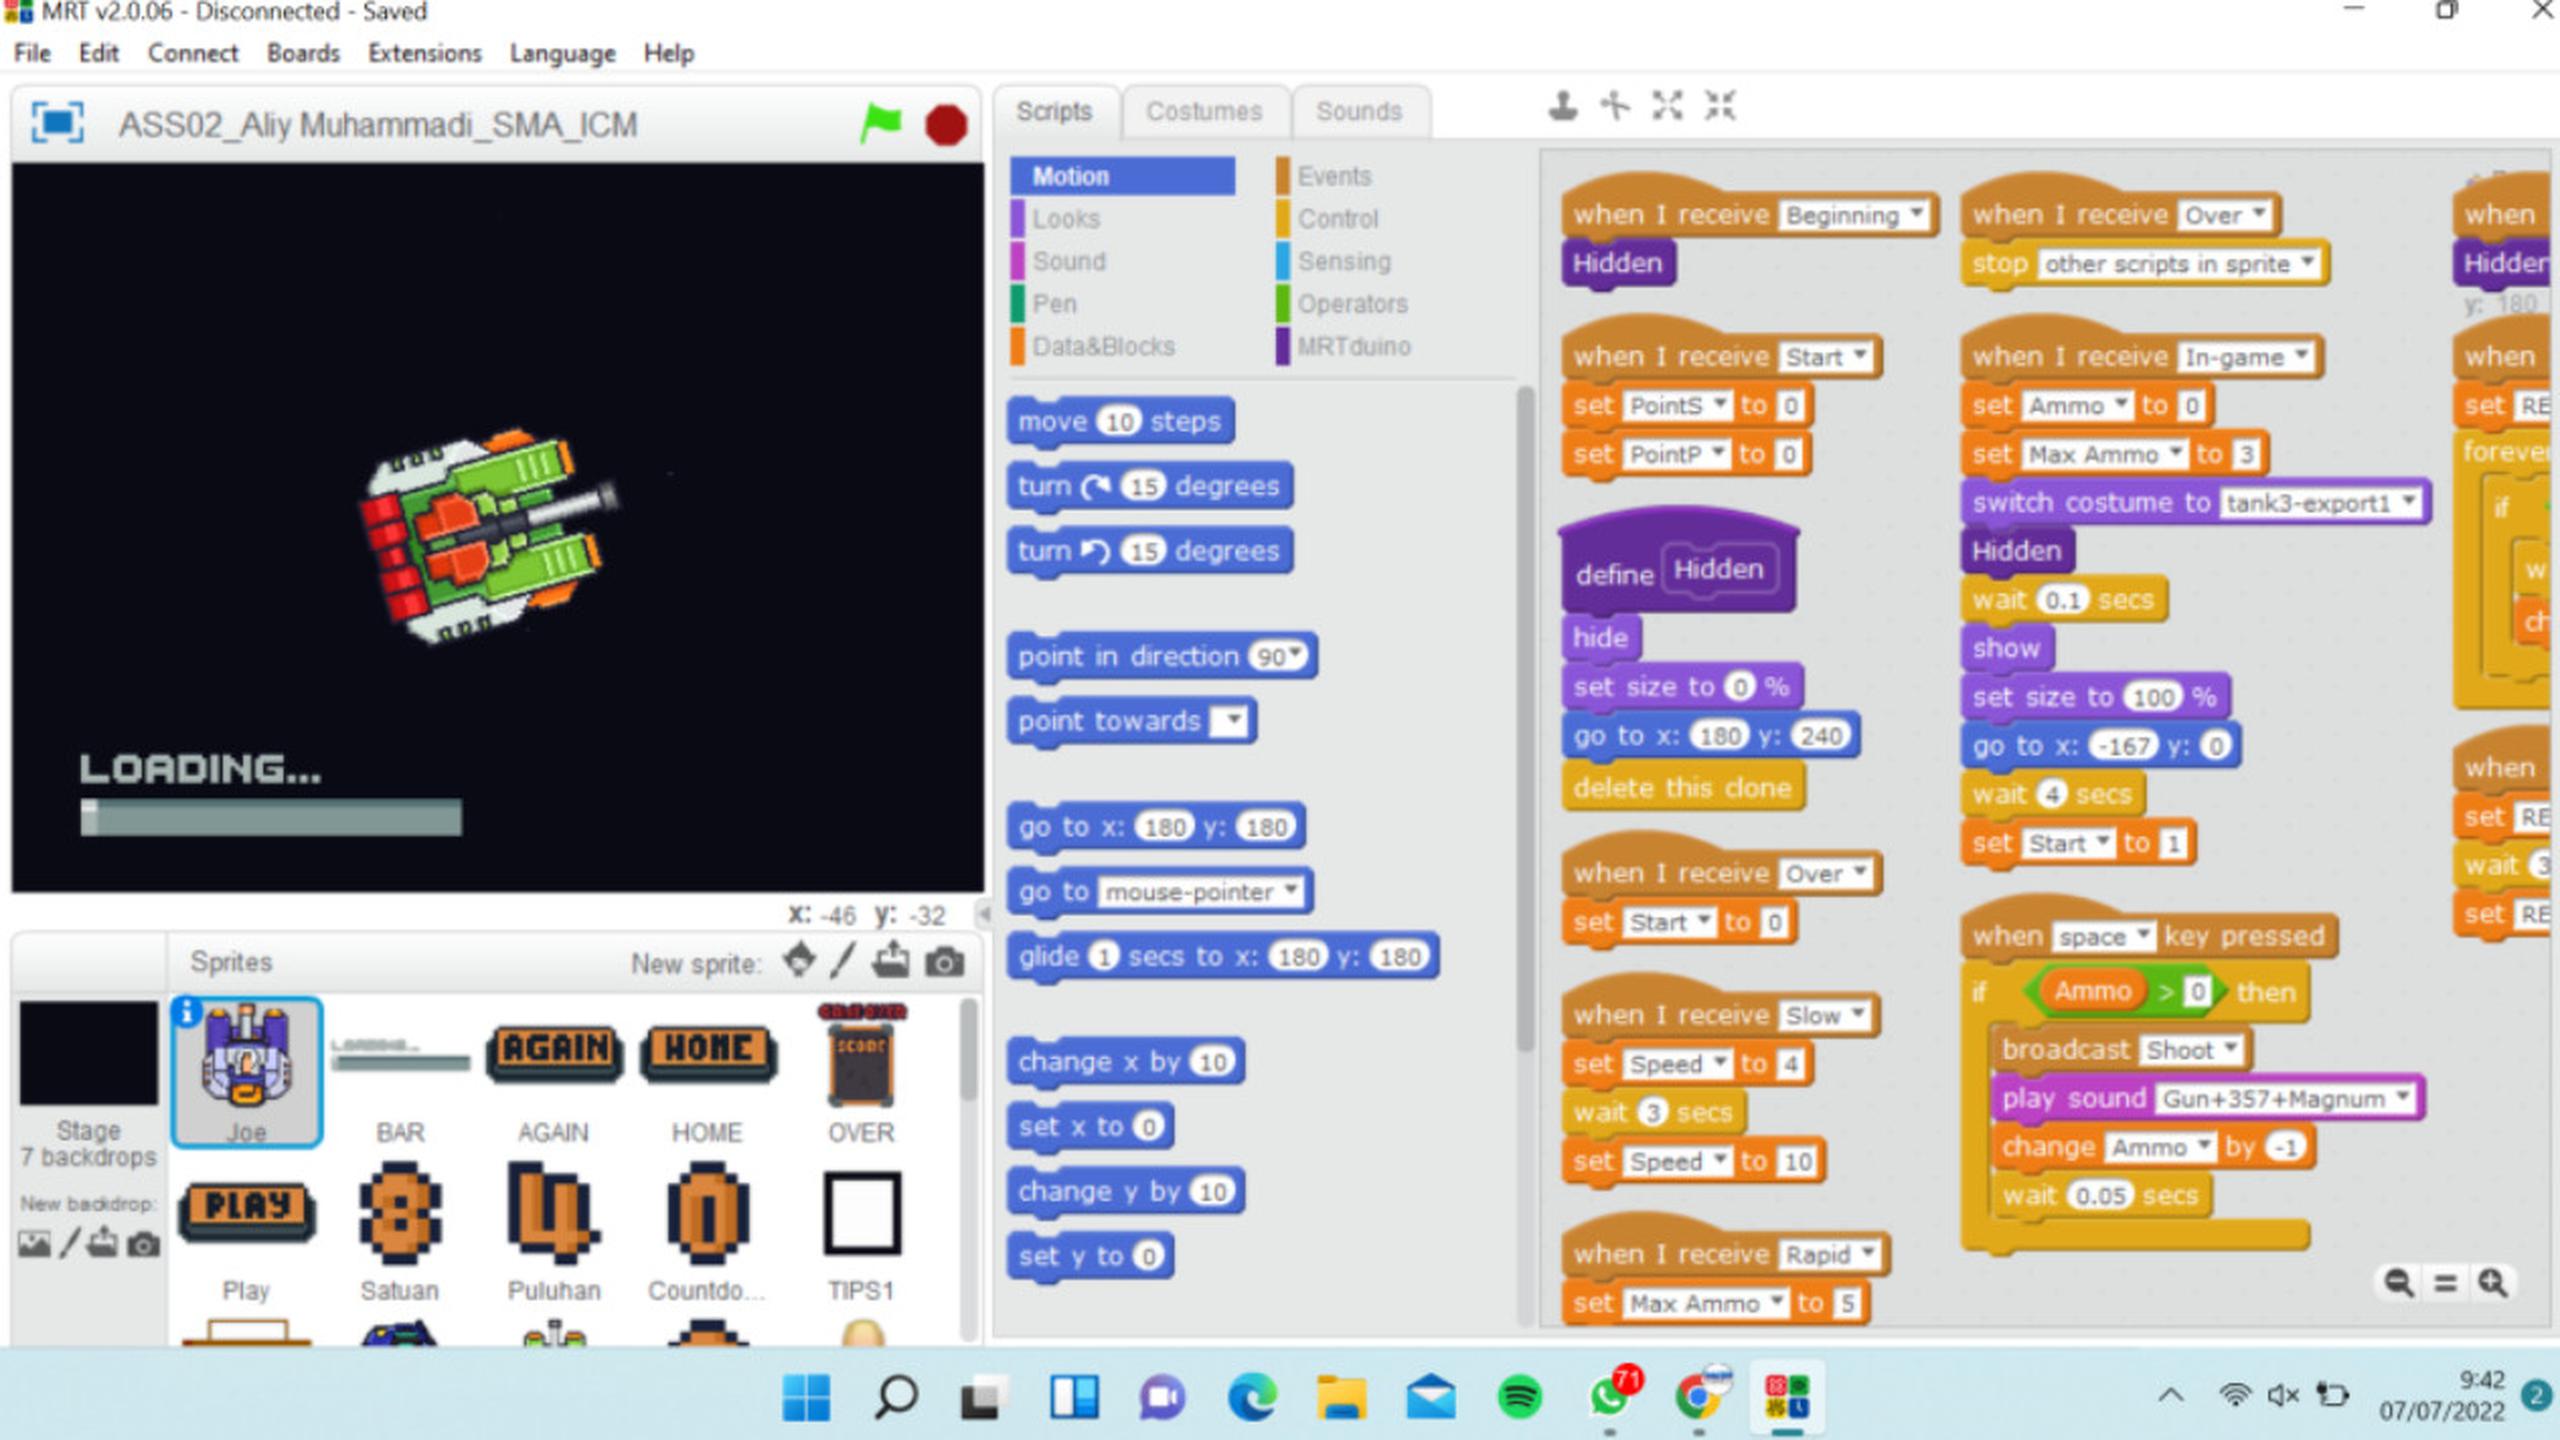2560x1440 pixels.
Task: Open the Edit menu
Action: coord(98,53)
